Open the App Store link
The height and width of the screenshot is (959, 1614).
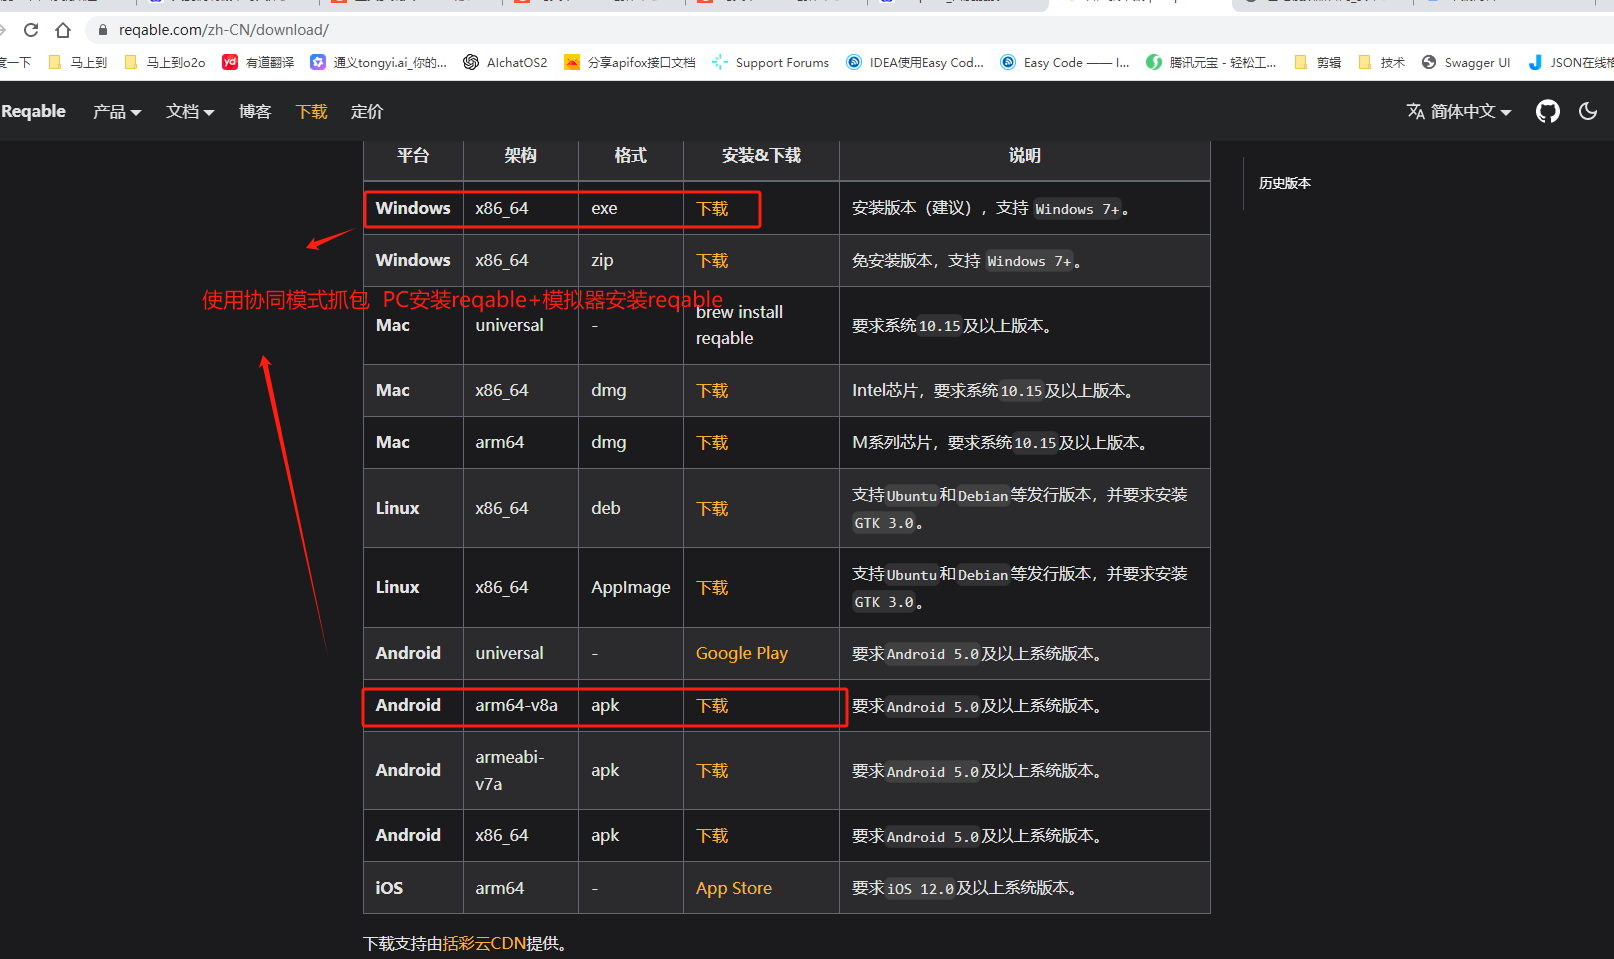click(x=734, y=888)
